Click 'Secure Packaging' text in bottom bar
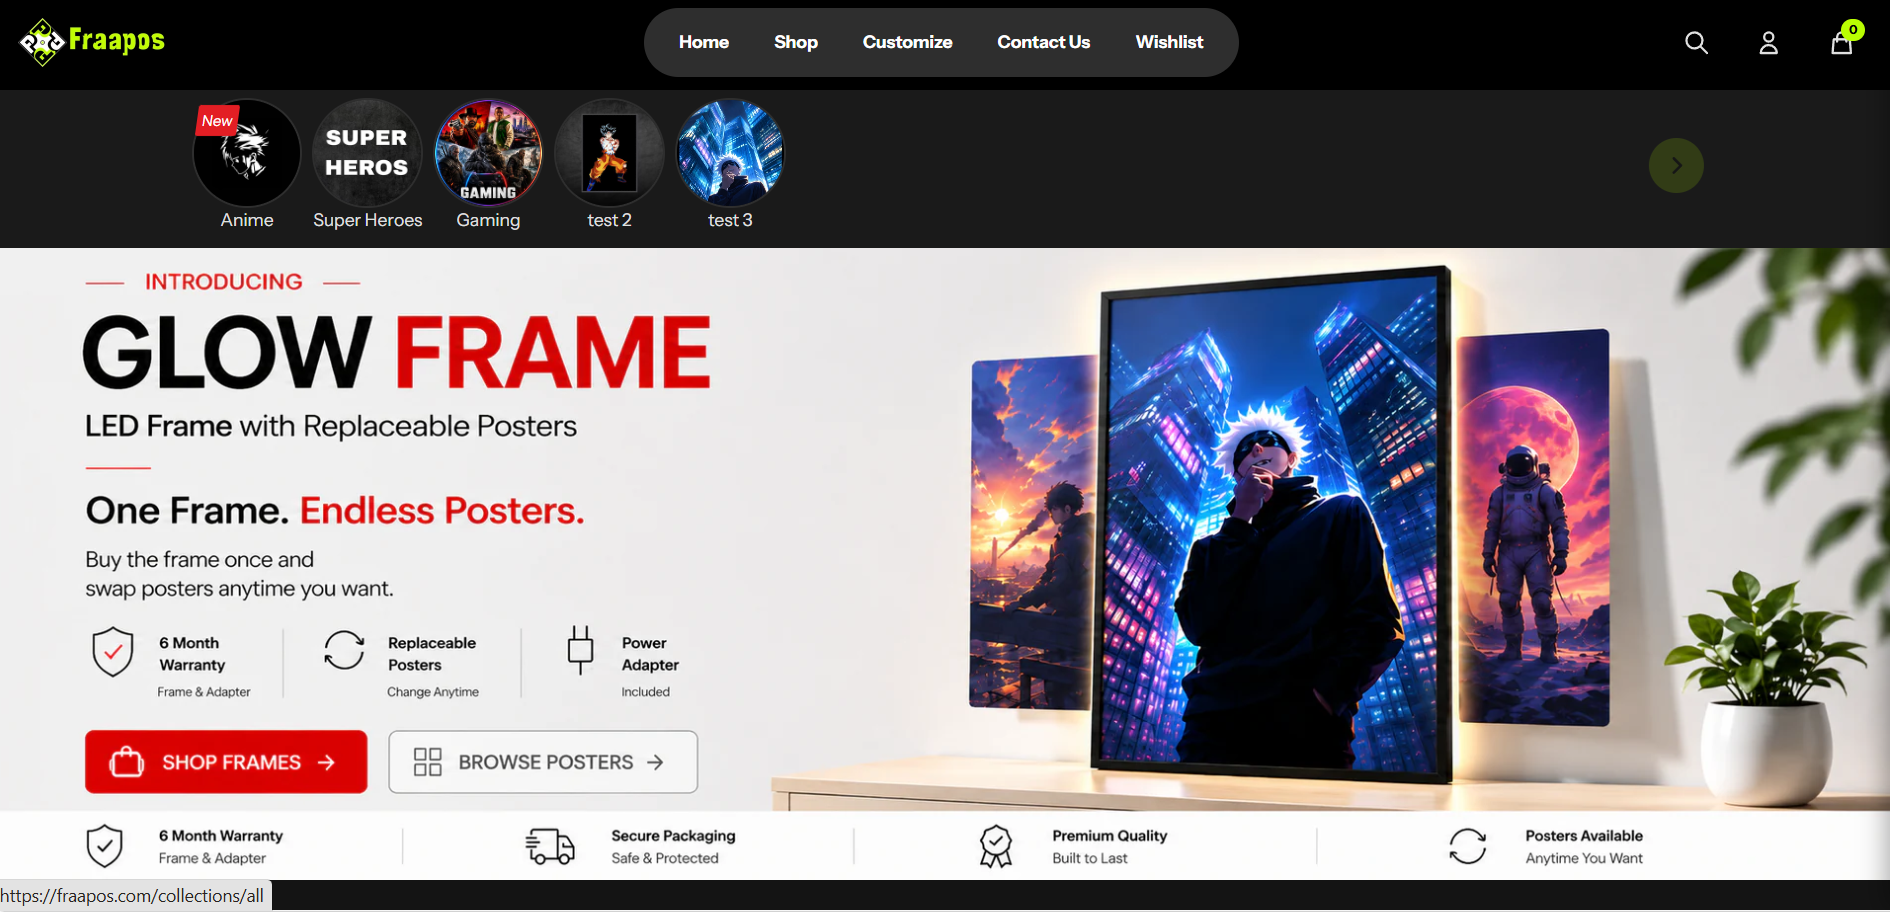The width and height of the screenshot is (1890, 912). point(673,836)
